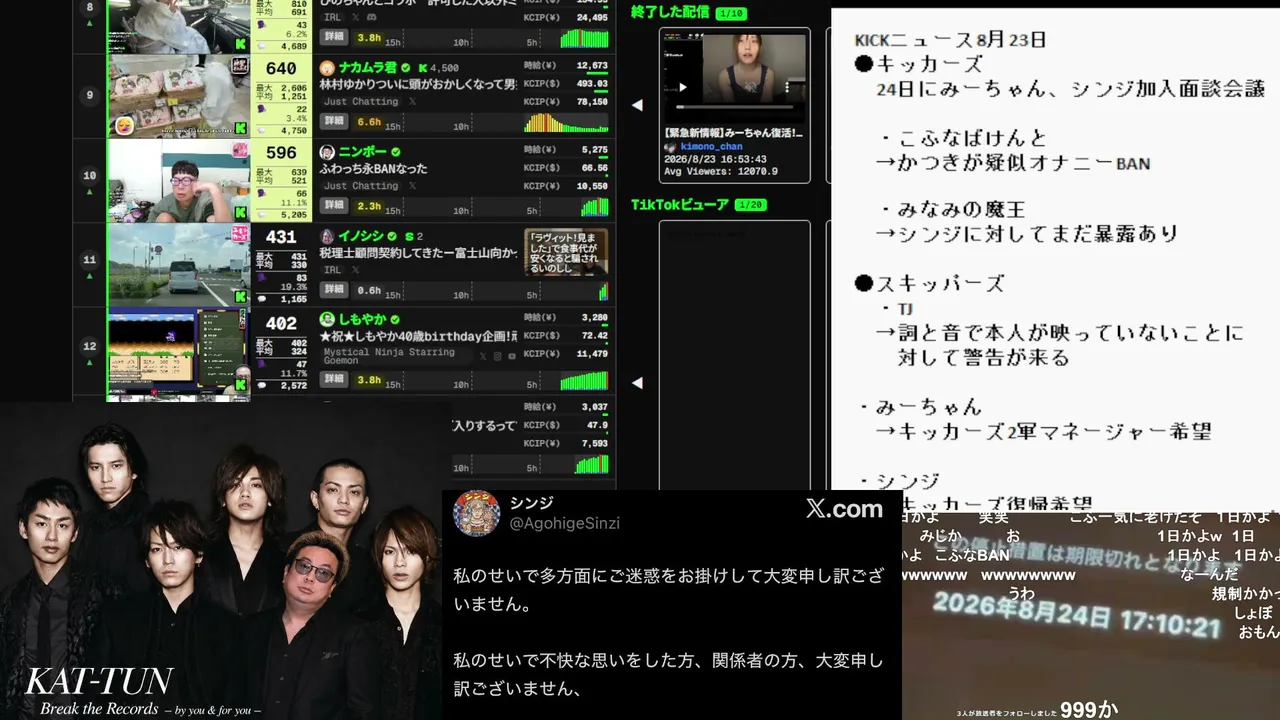Play the ended stream video preview

point(683,87)
